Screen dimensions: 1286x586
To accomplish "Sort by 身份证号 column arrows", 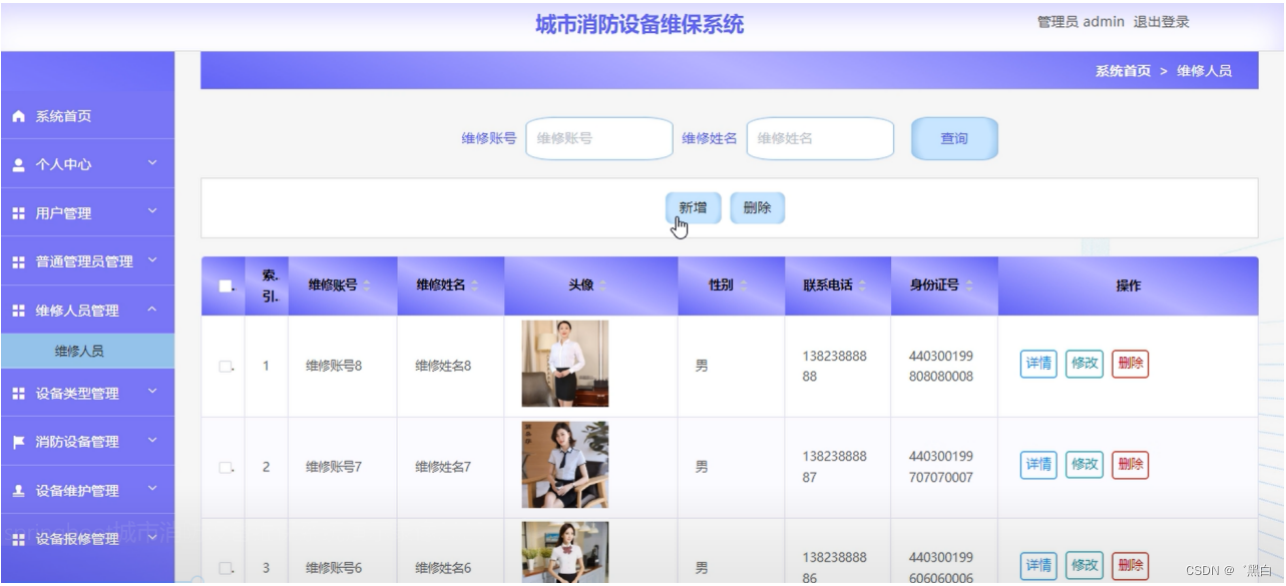I will (x=968, y=286).
